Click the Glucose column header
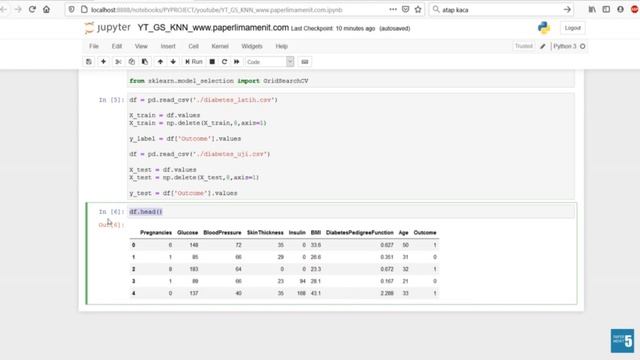This screenshot has height=360, width=640. click(x=187, y=233)
